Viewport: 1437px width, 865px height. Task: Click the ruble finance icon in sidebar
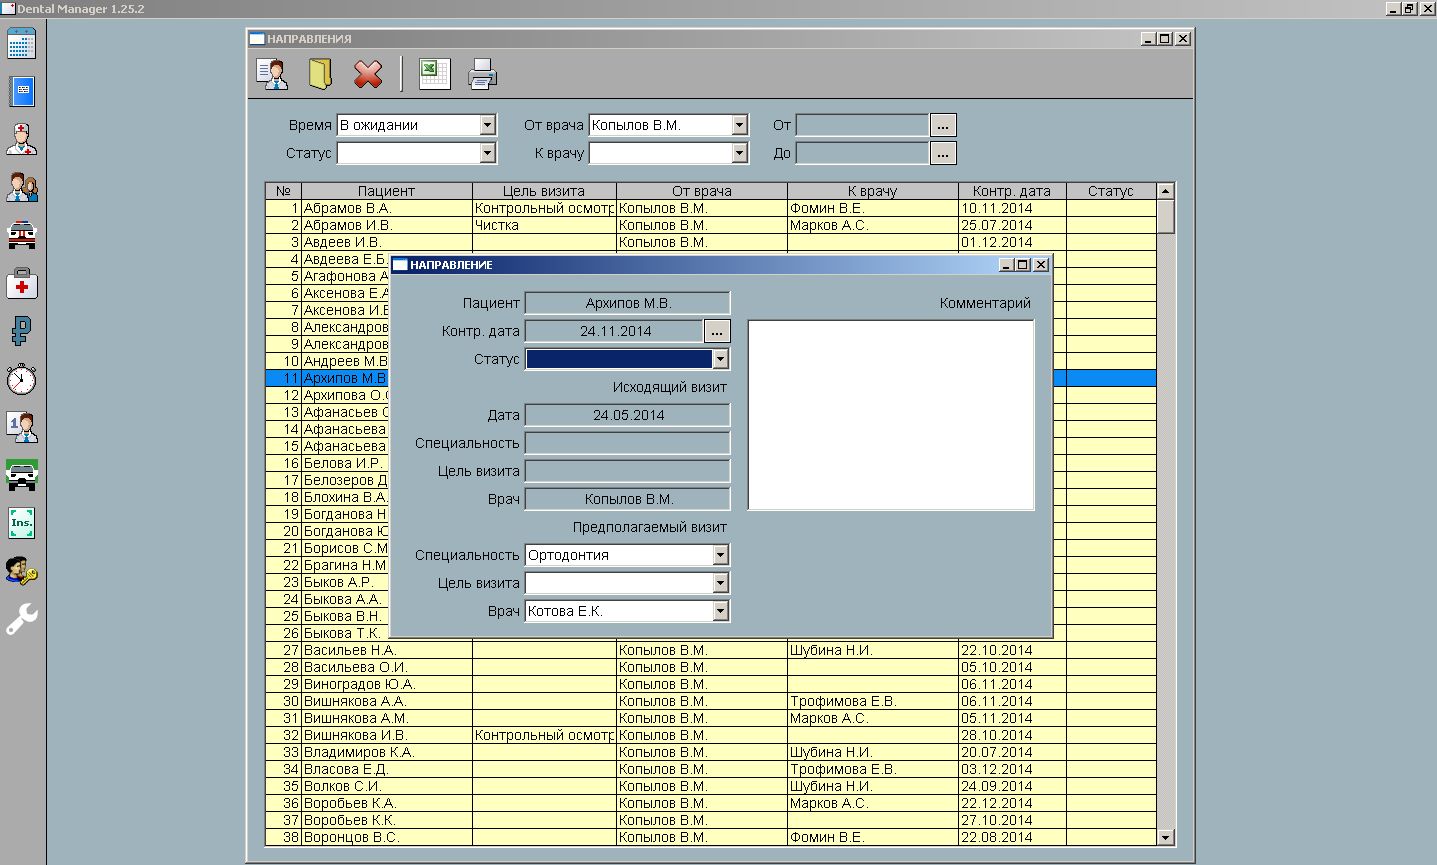point(21,331)
